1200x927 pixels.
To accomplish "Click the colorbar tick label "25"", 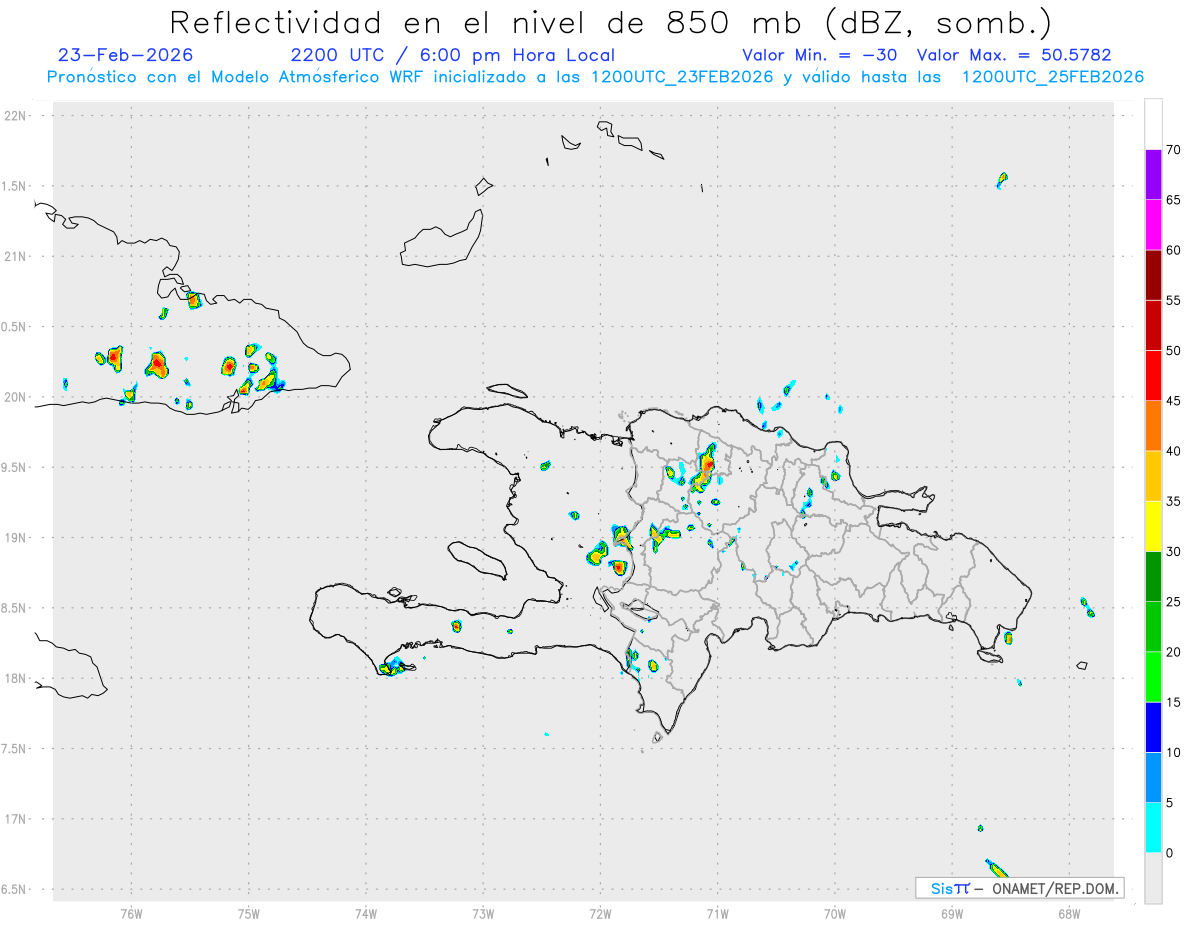I will [1174, 602].
